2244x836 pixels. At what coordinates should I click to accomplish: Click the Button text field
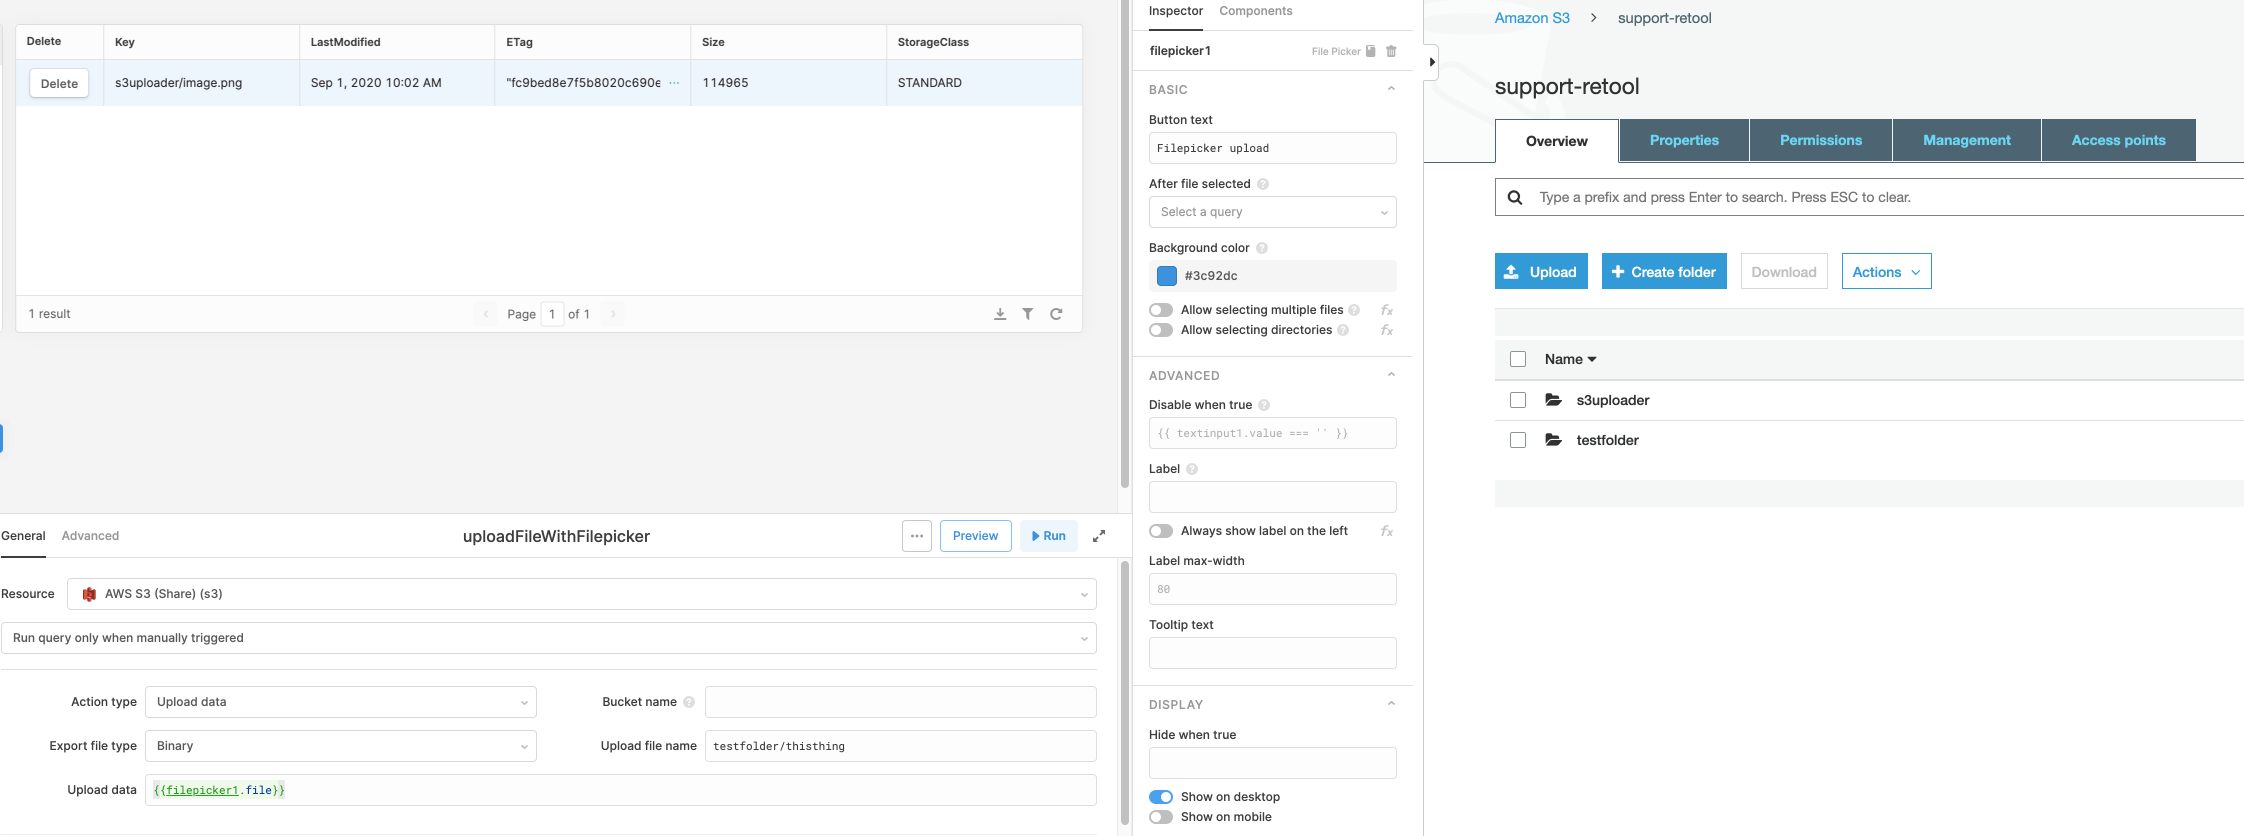[x=1273, y=148]
